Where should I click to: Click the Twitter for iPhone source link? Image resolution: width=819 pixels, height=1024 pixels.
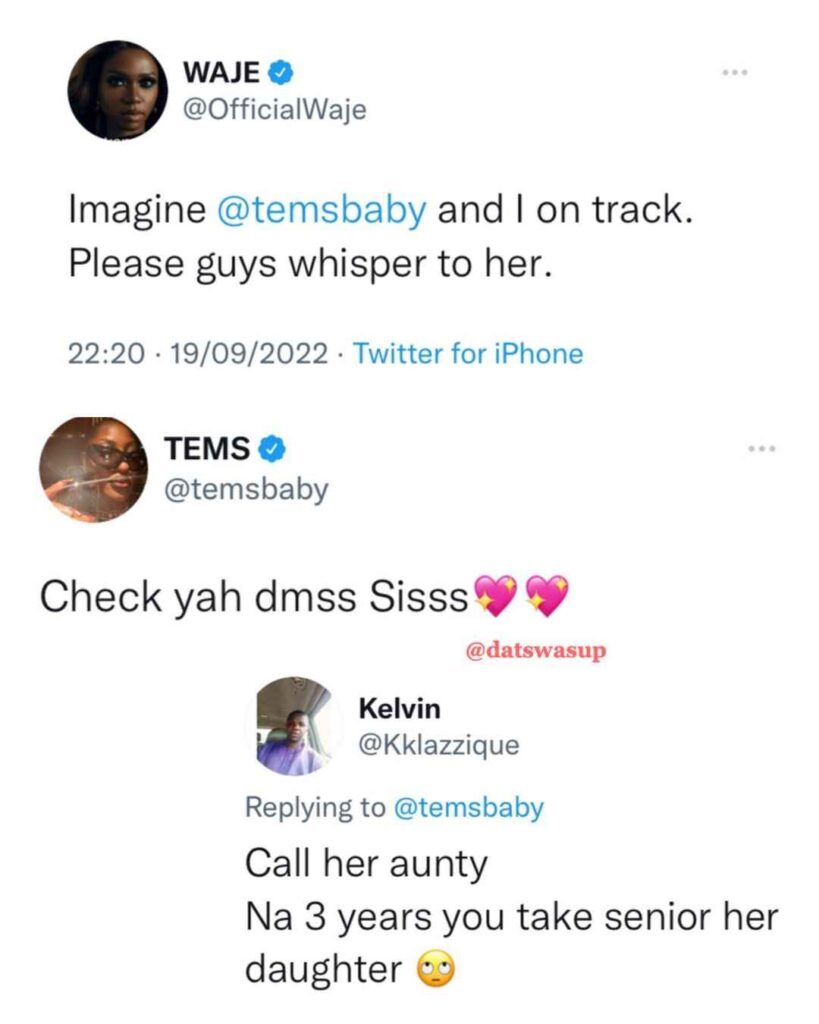pos(468,353)
